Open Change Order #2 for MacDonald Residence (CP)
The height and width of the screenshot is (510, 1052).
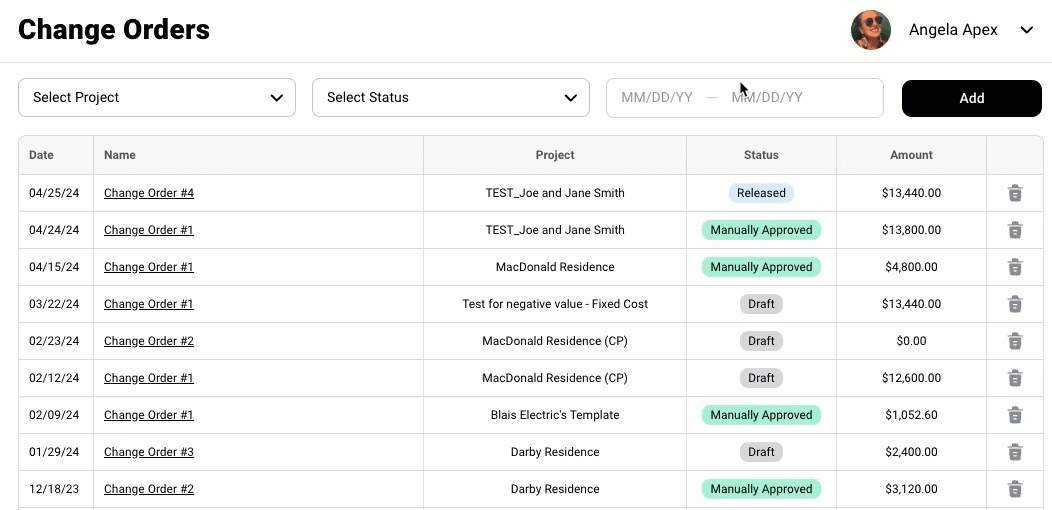click(149, 341)
